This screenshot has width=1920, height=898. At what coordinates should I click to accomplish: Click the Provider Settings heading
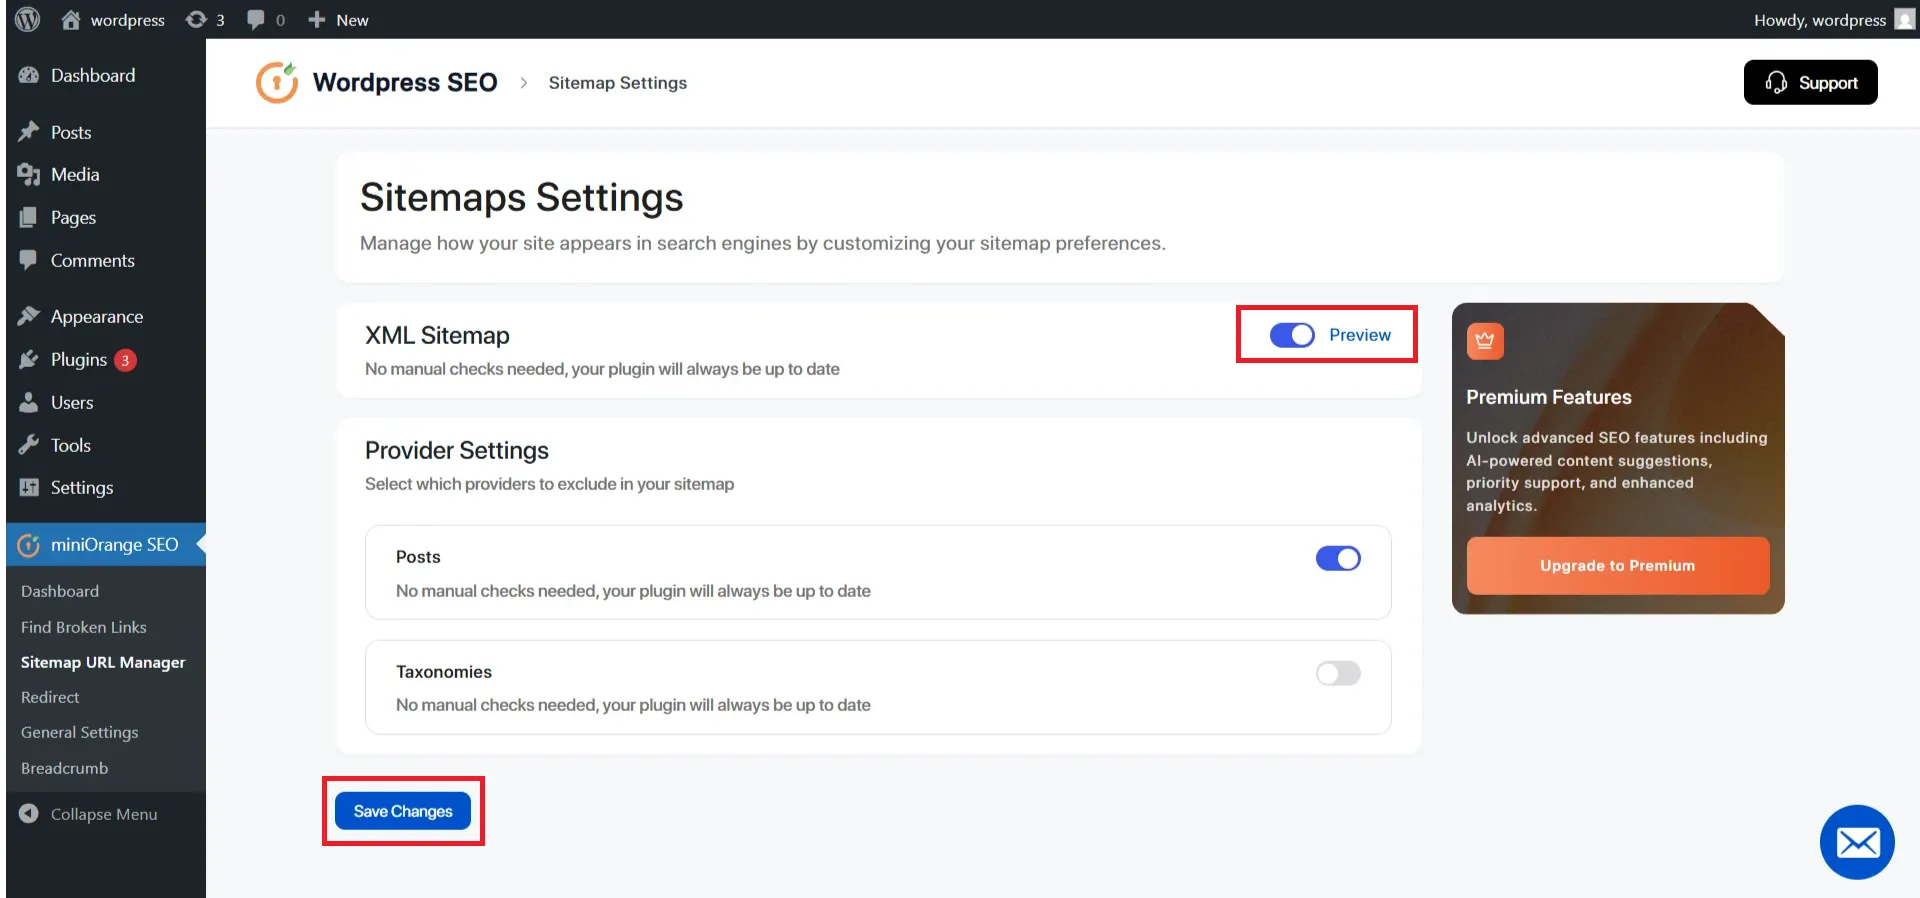[x=457, y=451]
